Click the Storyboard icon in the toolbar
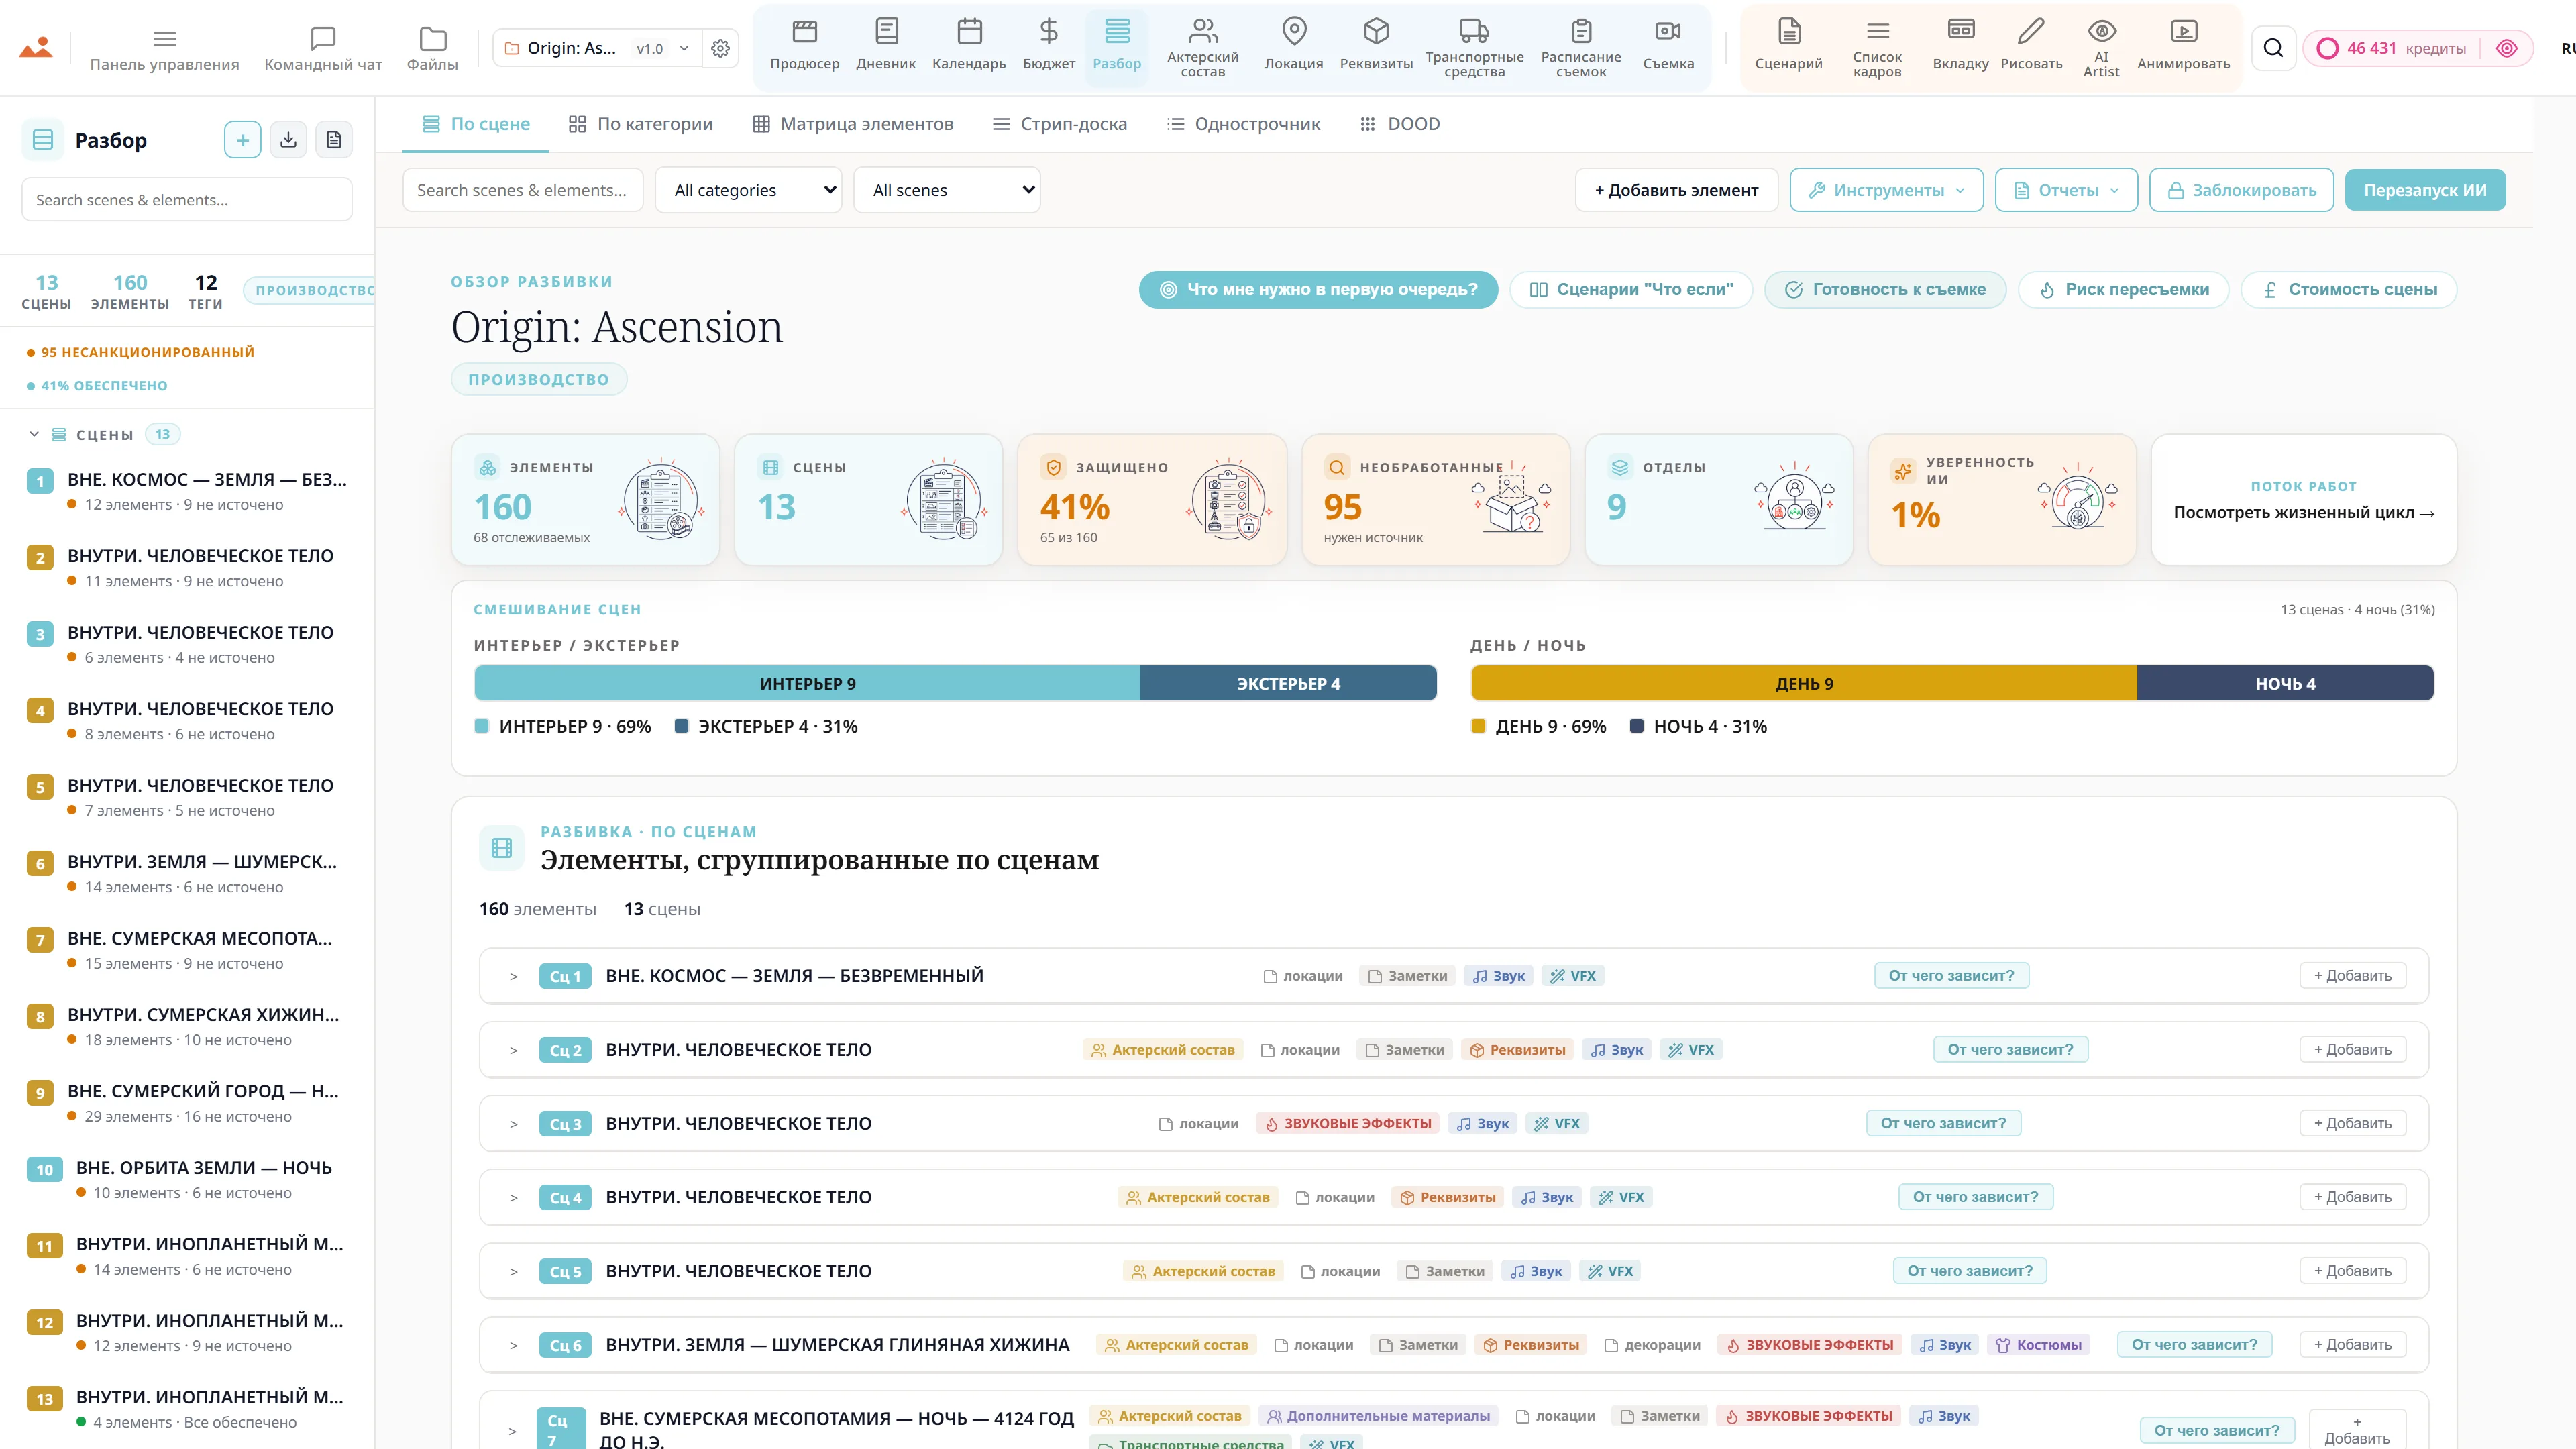The width and height of the screenshot is (2576, 1449). (x=1960, y=31)
